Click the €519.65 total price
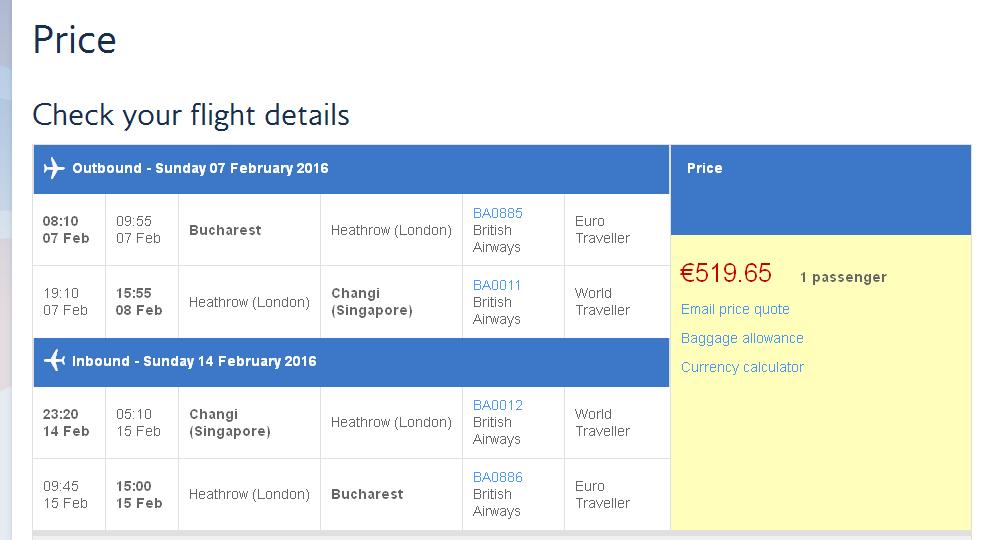This screenshot has height=540, width=988. click(x=726, y=273)
